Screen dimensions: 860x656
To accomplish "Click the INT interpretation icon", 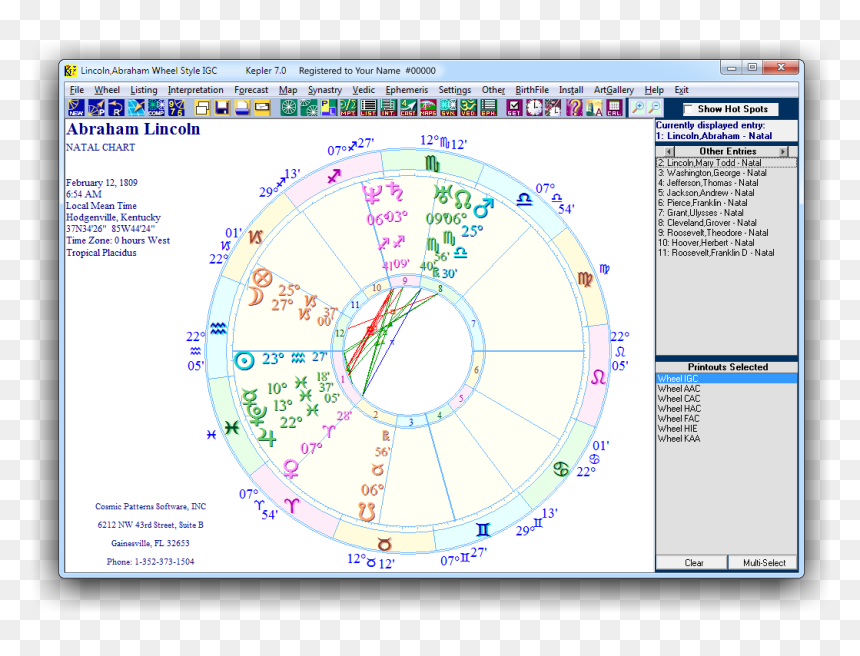I will pyautogui.click(x=388, y=108).
